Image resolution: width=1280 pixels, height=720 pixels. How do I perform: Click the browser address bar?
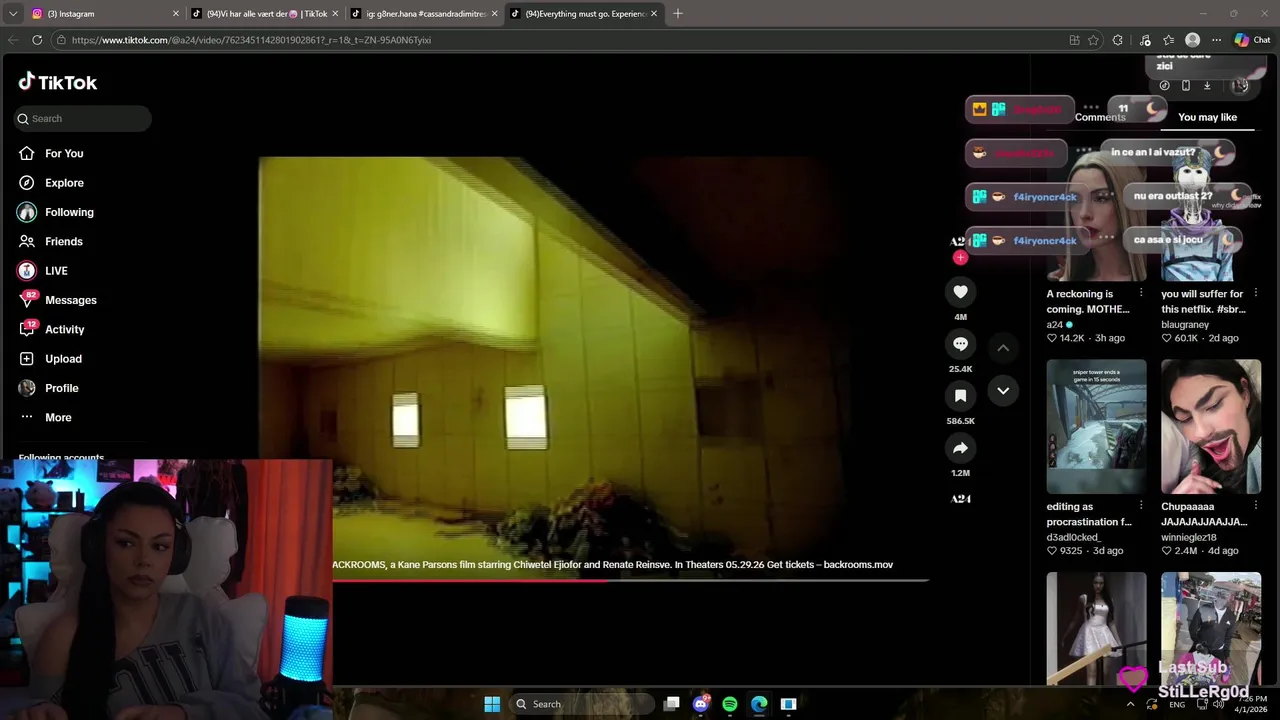pyautogui.click(x=560, y=40)
